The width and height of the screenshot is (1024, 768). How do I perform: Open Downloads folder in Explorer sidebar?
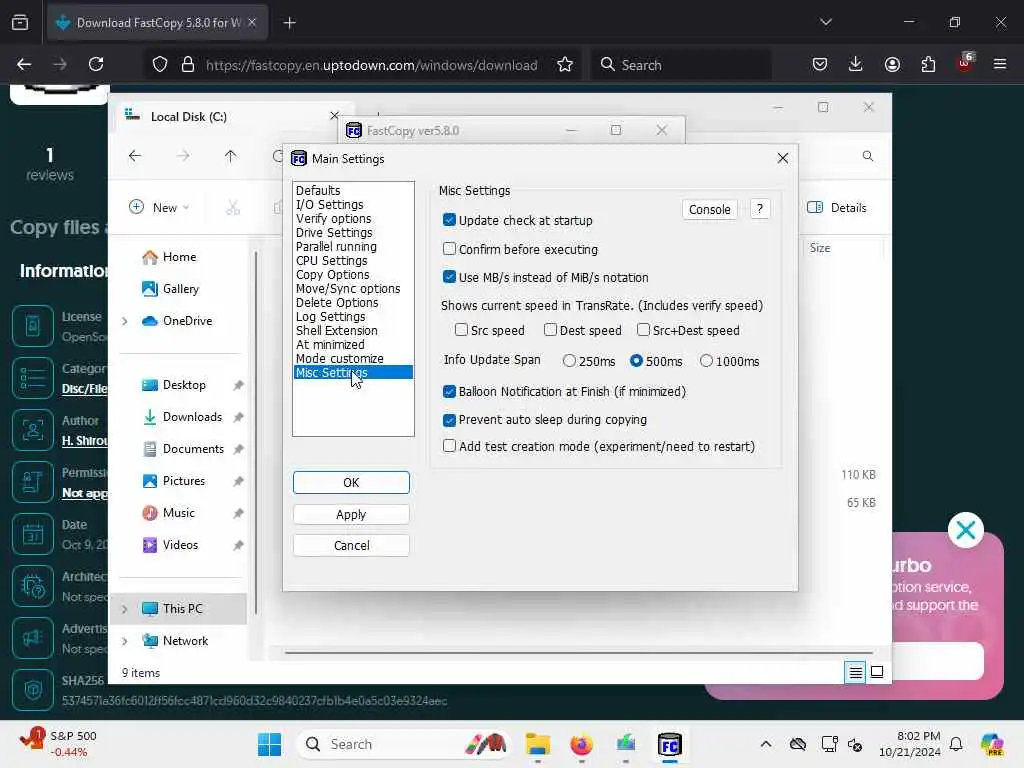[x=182, y=417]
